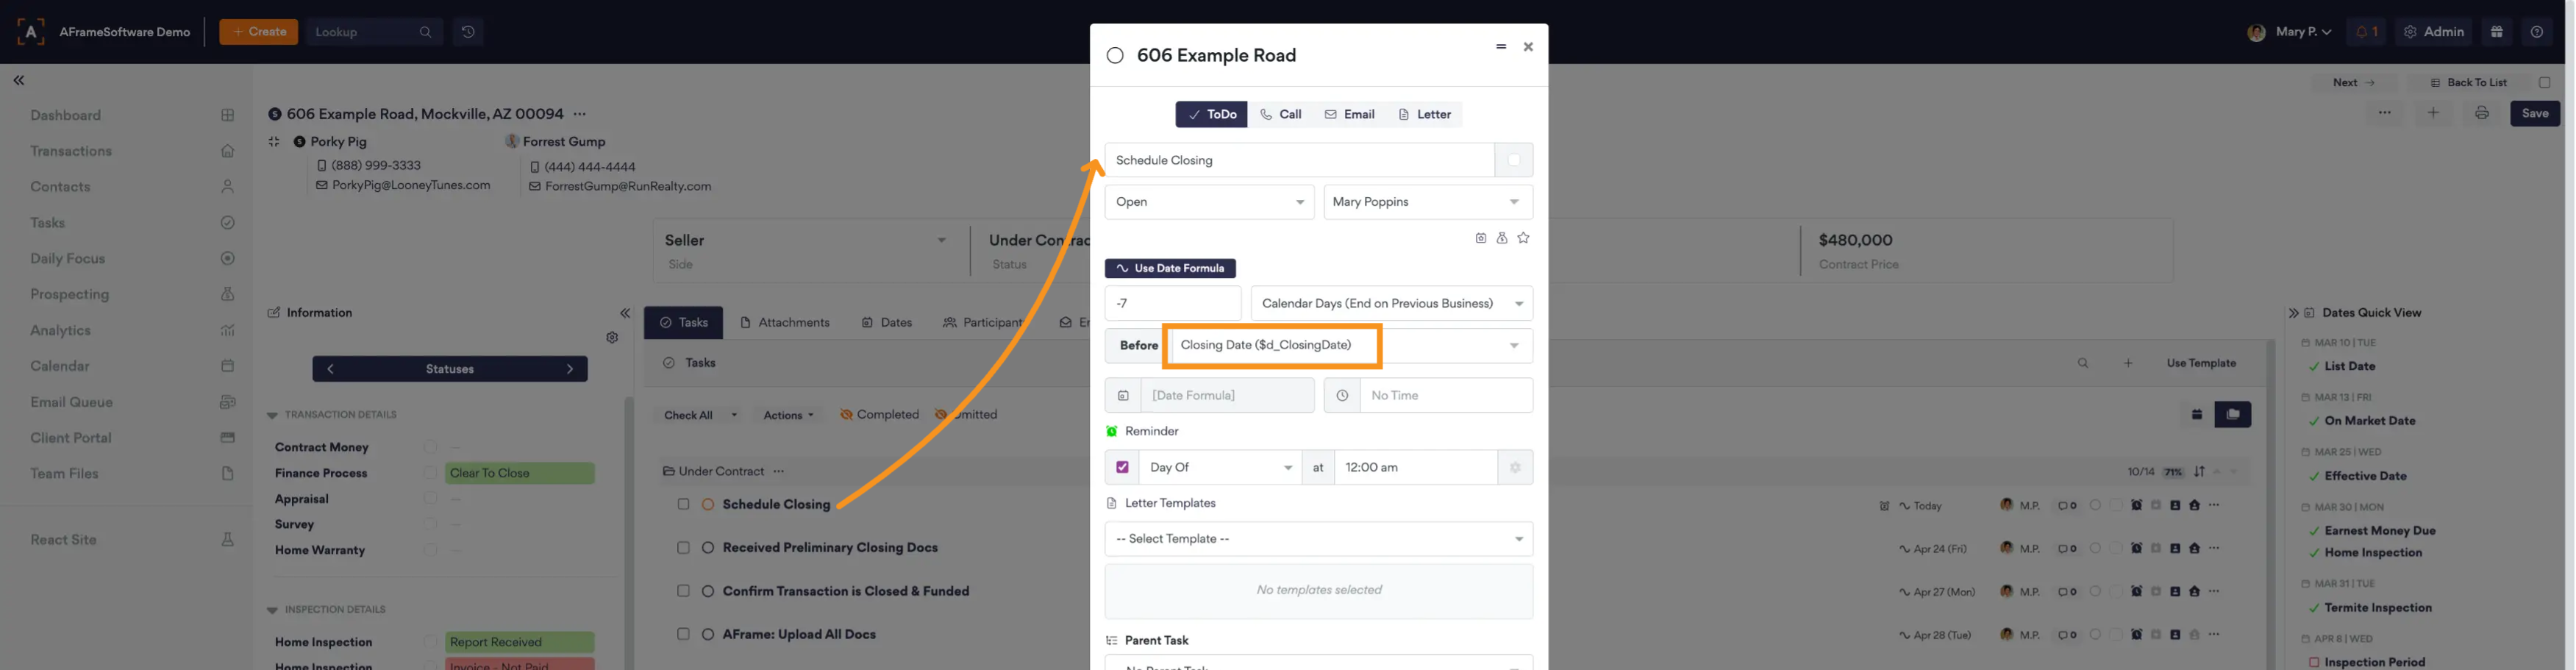Toggle the completion circle beside 606 Example Road

1115,56
